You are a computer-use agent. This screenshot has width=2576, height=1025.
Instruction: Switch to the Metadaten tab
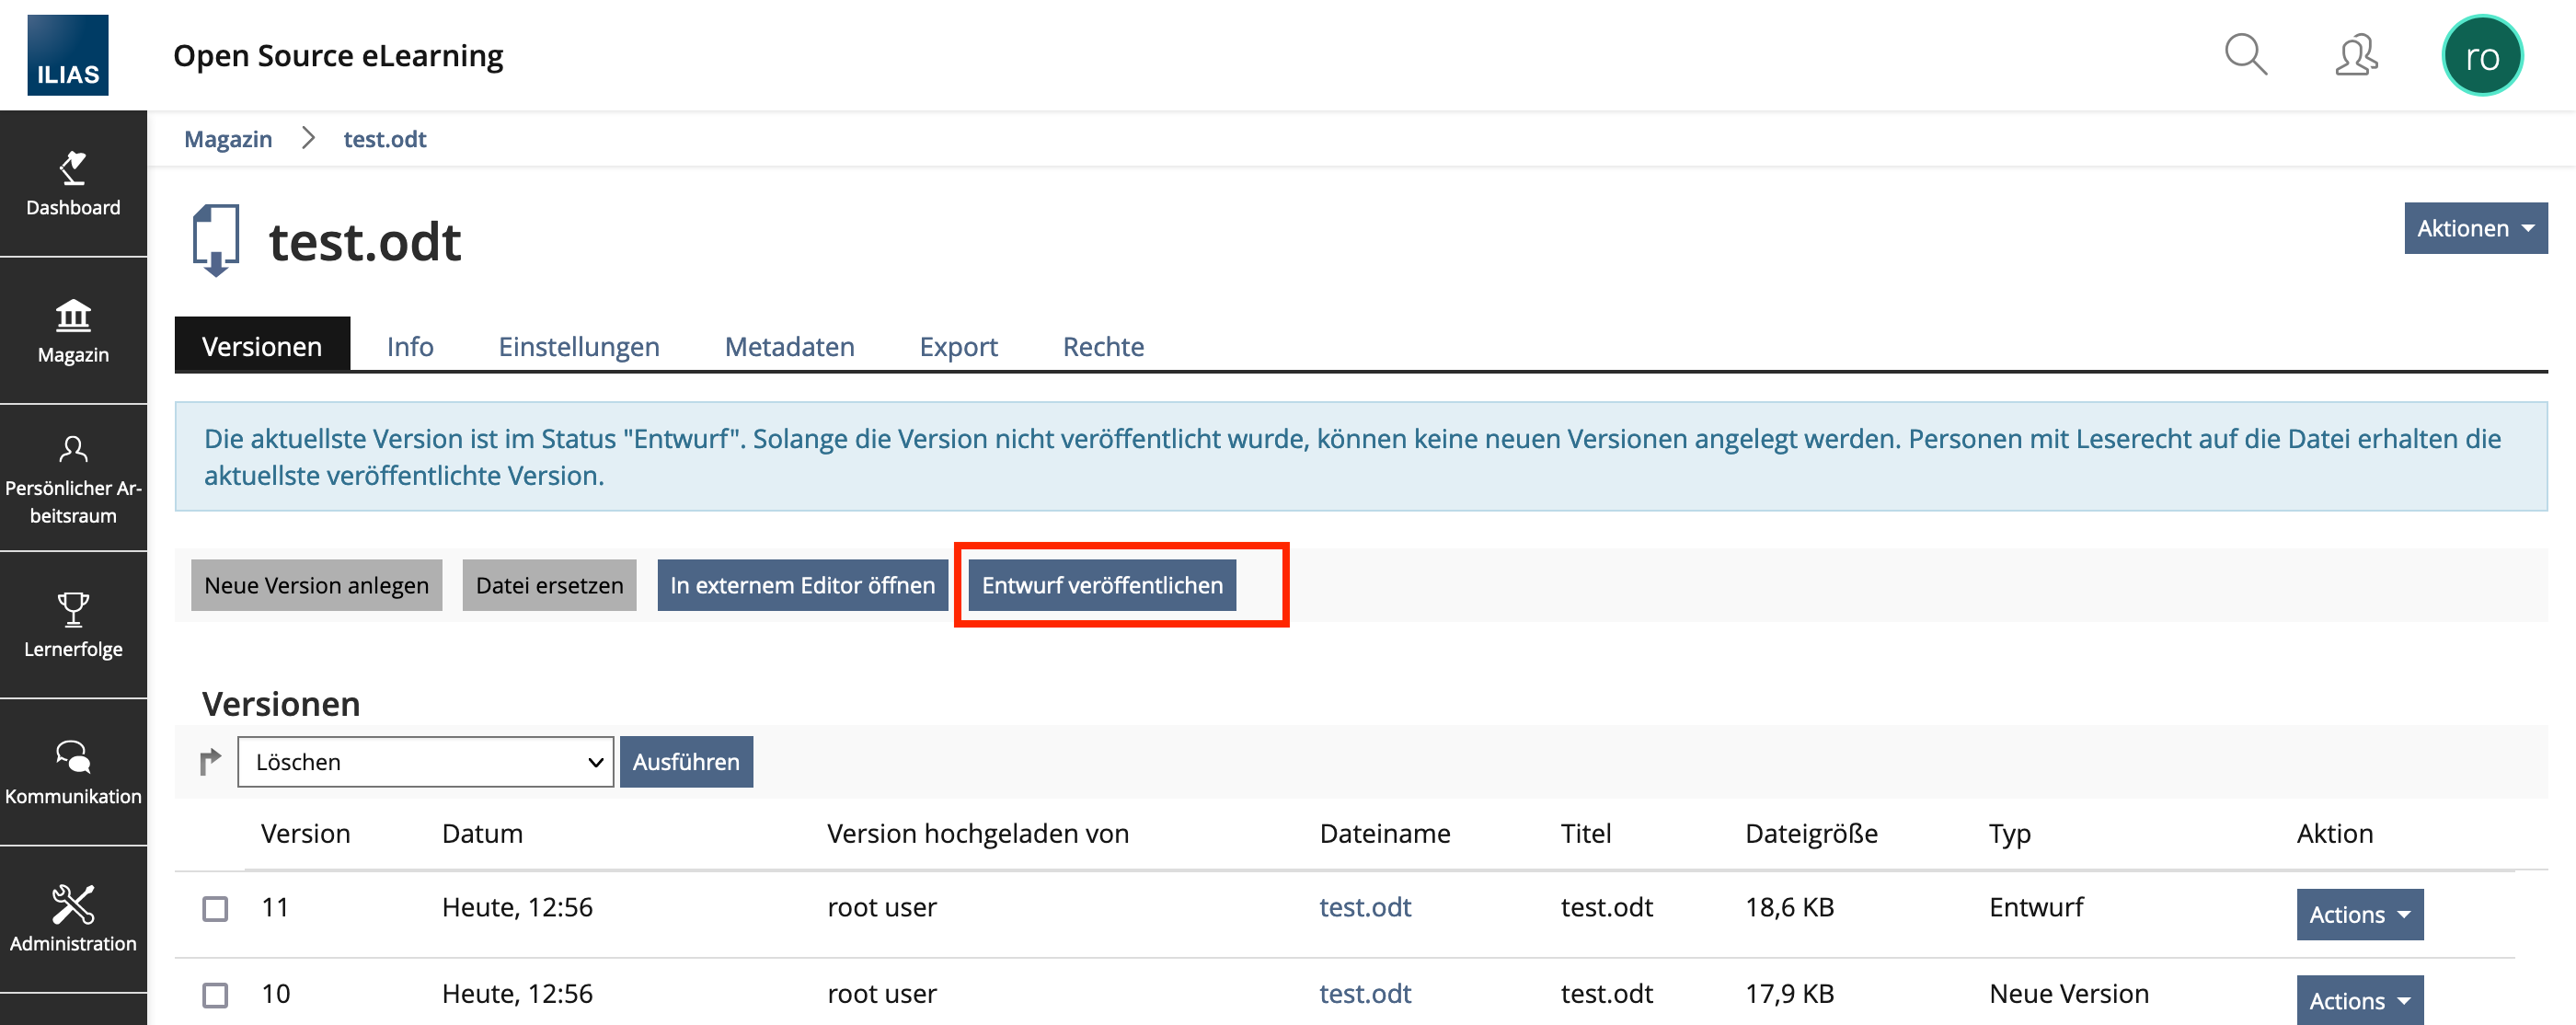(x=788, y=346)
